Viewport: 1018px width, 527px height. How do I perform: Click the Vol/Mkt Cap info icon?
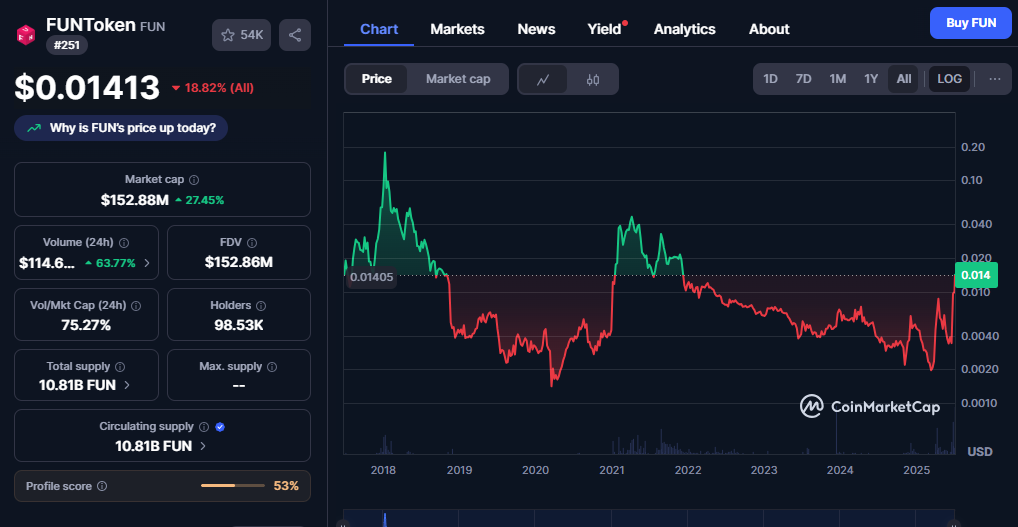coord(136,306)
